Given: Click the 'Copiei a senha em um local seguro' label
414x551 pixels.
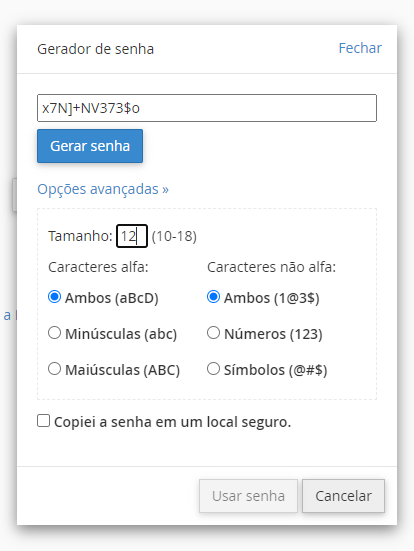Looking at the screenshot, I should point(173,422).
